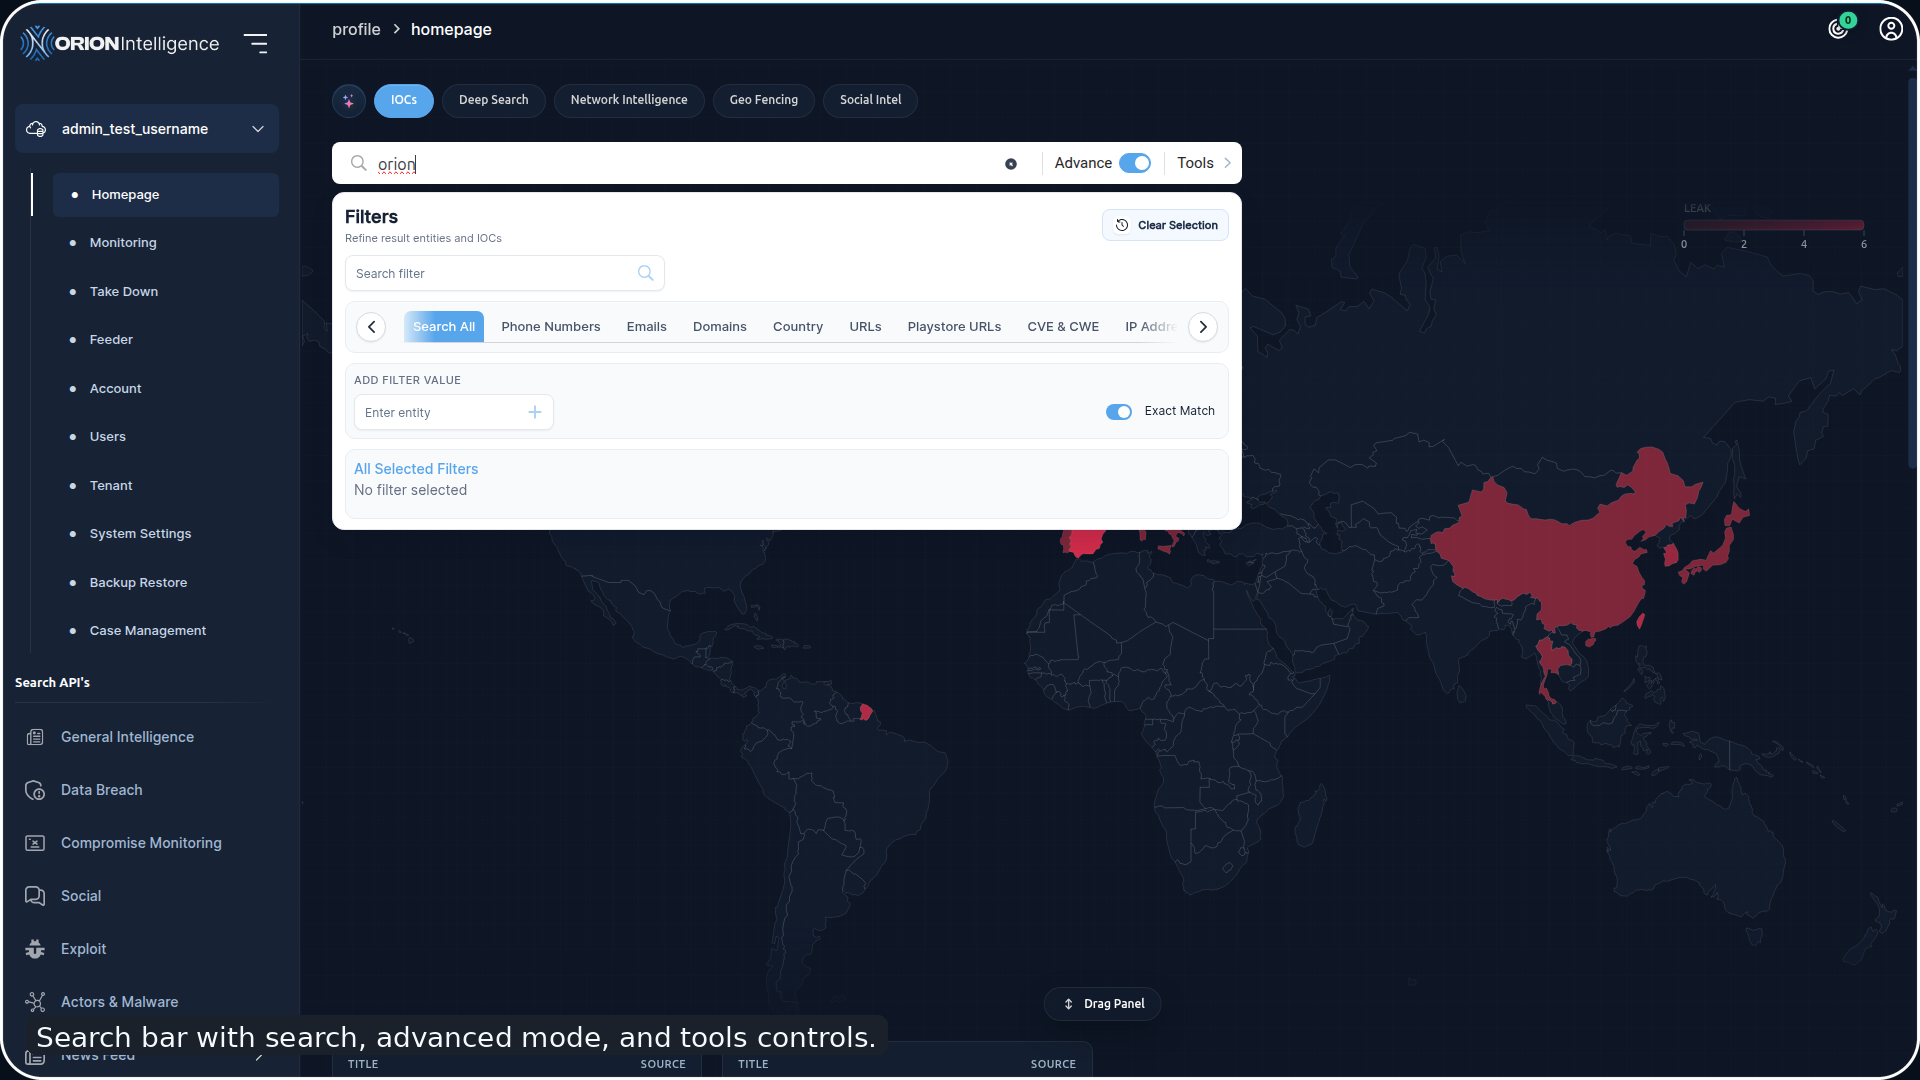1920x1080 pixels.
Task: Collapse the sidebar with the hamburger menu icon
Action: click(x=256, y=43)
